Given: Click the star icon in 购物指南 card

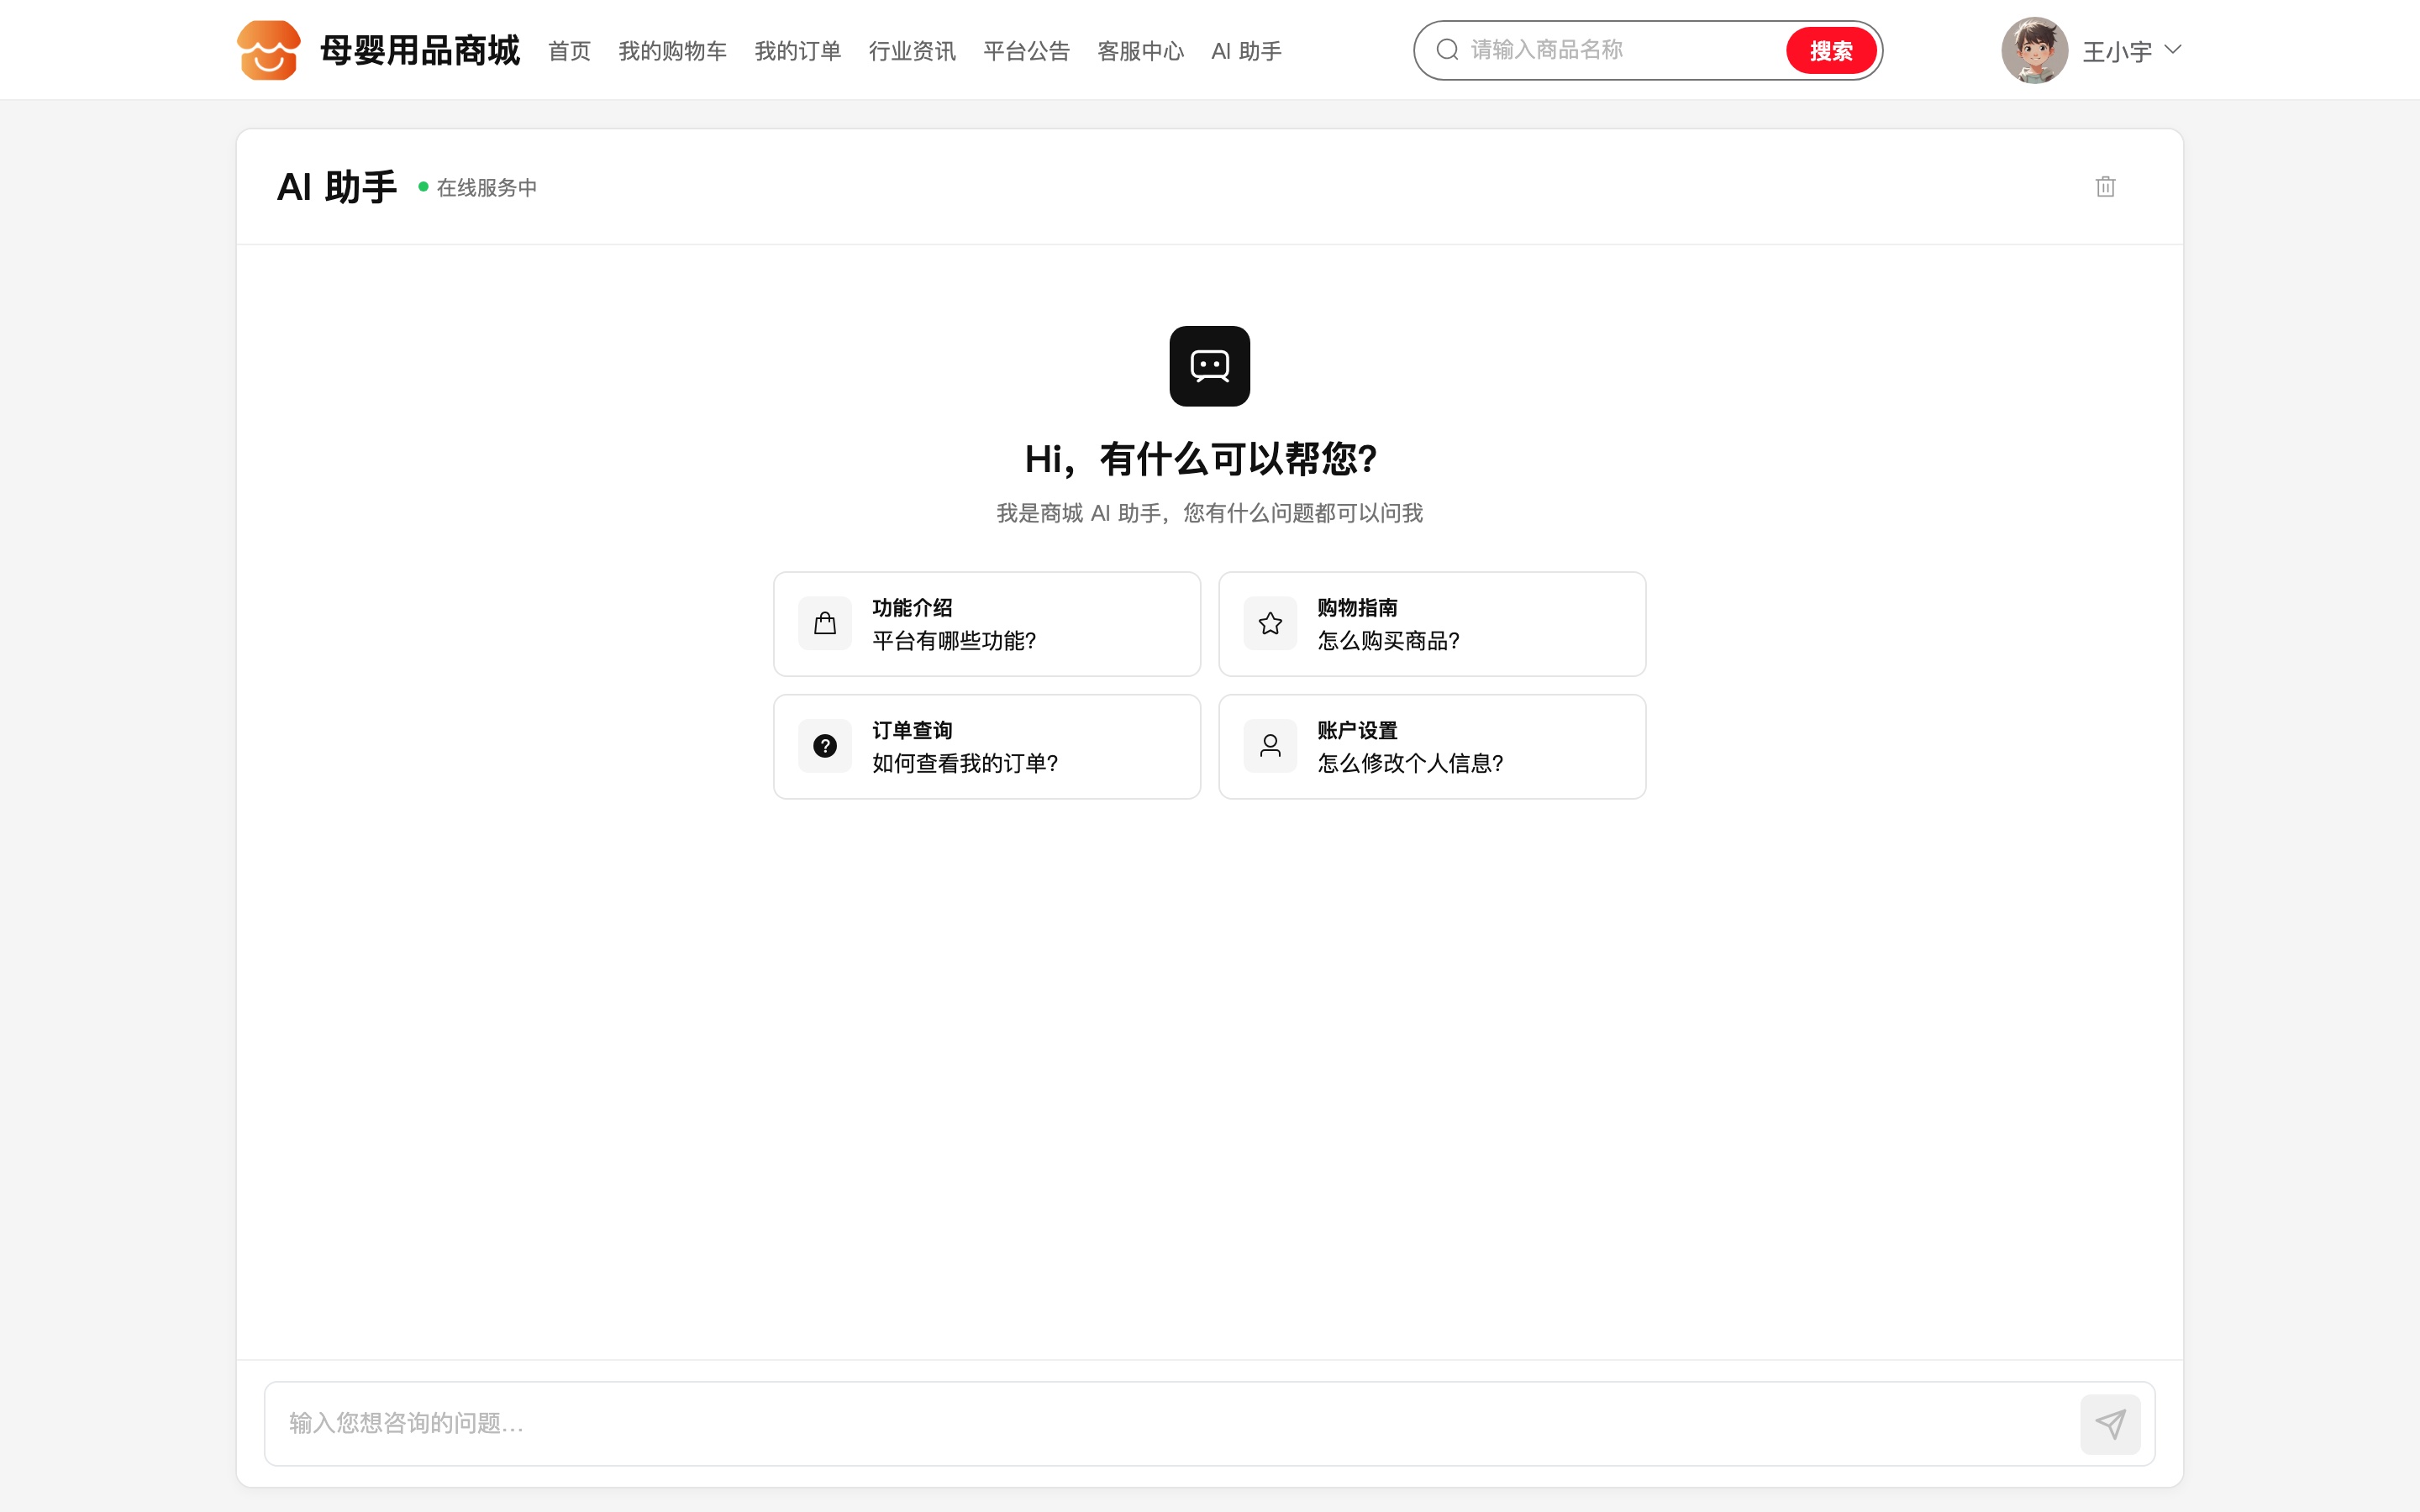Looking at the screenshot, I should (1270, 624).
